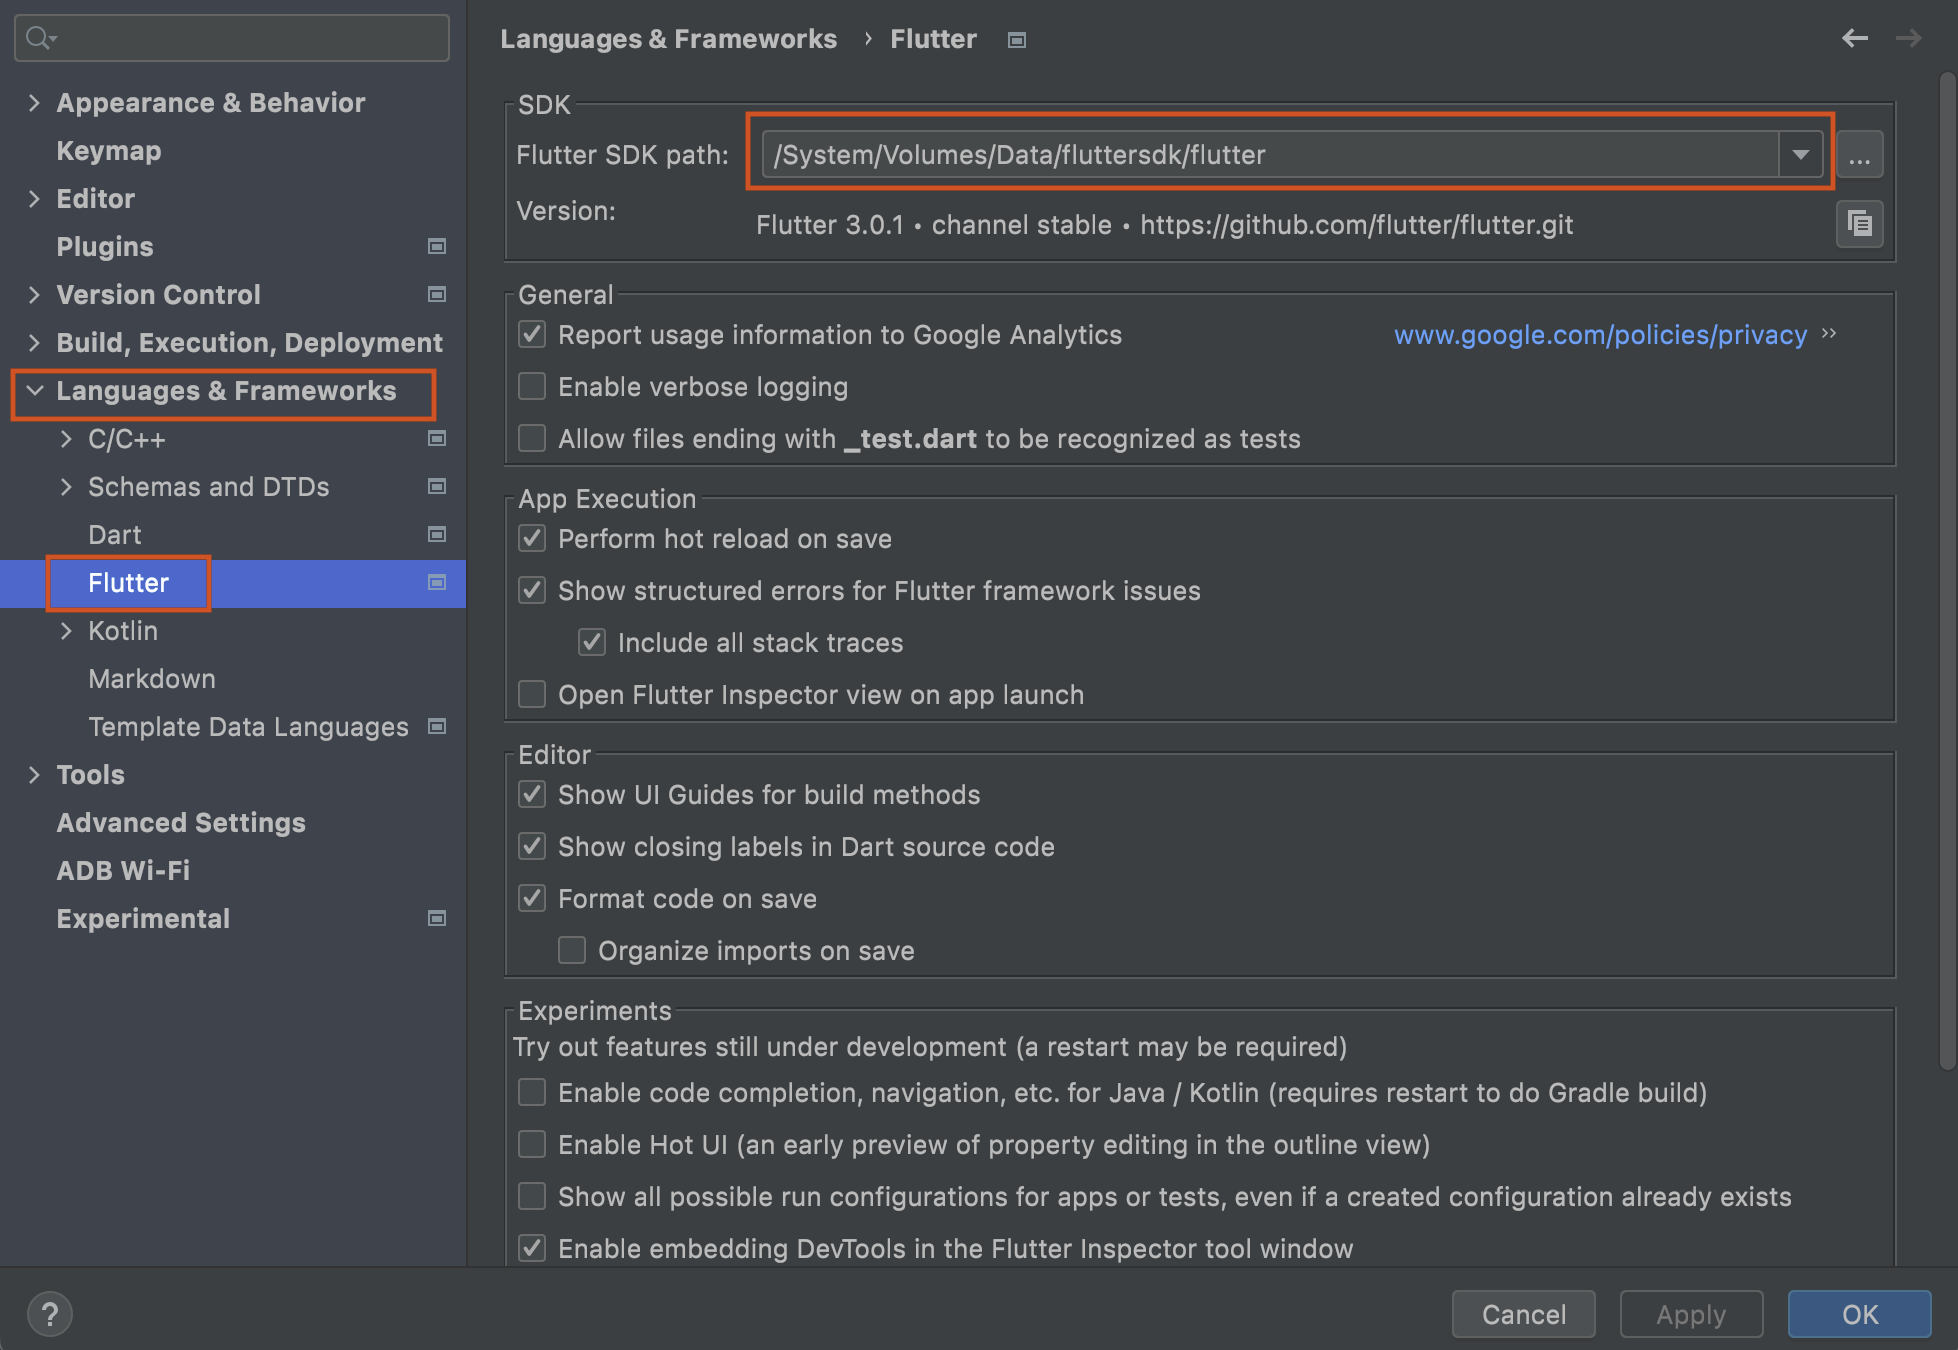Expand Appearance & Behavior section

(34, 102)
